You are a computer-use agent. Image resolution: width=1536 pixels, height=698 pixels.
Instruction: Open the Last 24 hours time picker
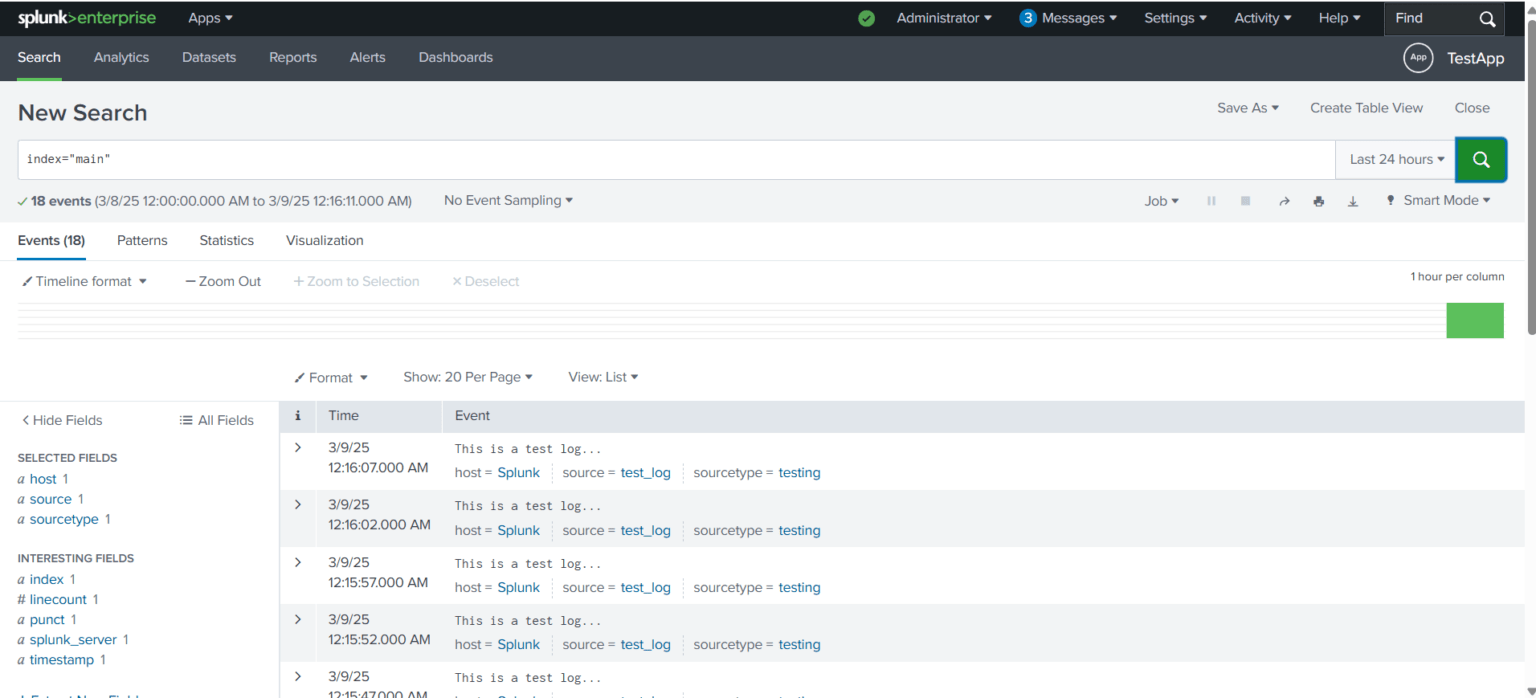tap(1396, 160)
